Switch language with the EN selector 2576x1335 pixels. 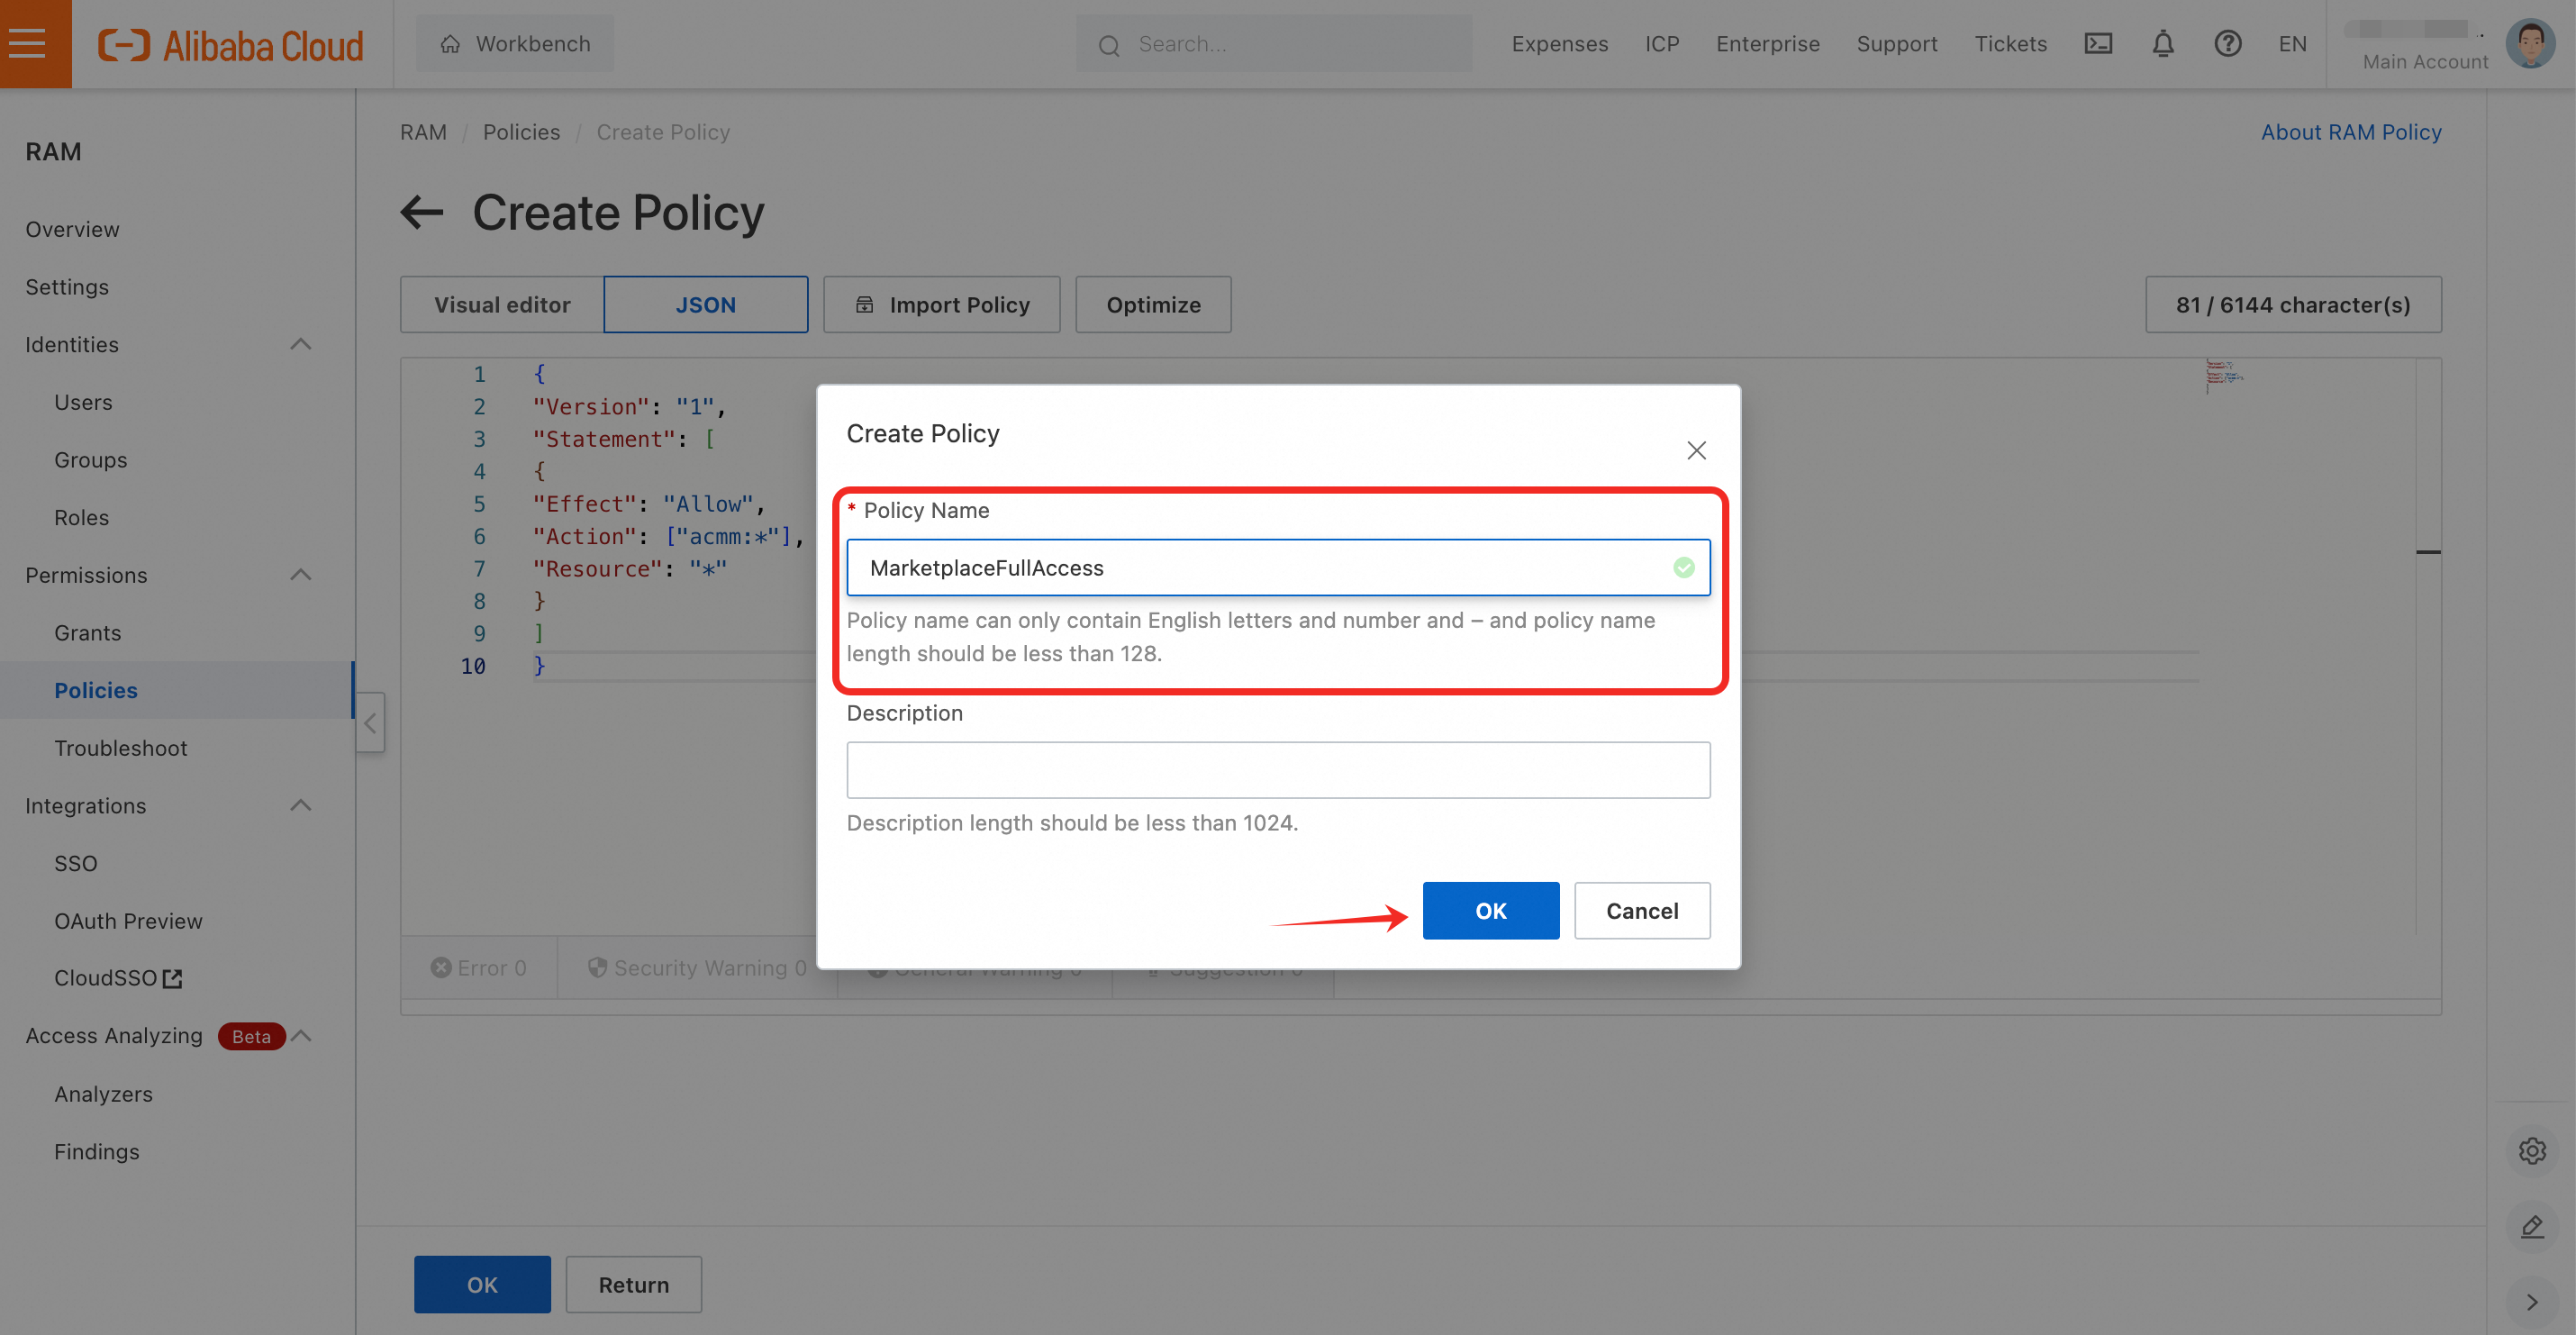tap(2292, 44)
